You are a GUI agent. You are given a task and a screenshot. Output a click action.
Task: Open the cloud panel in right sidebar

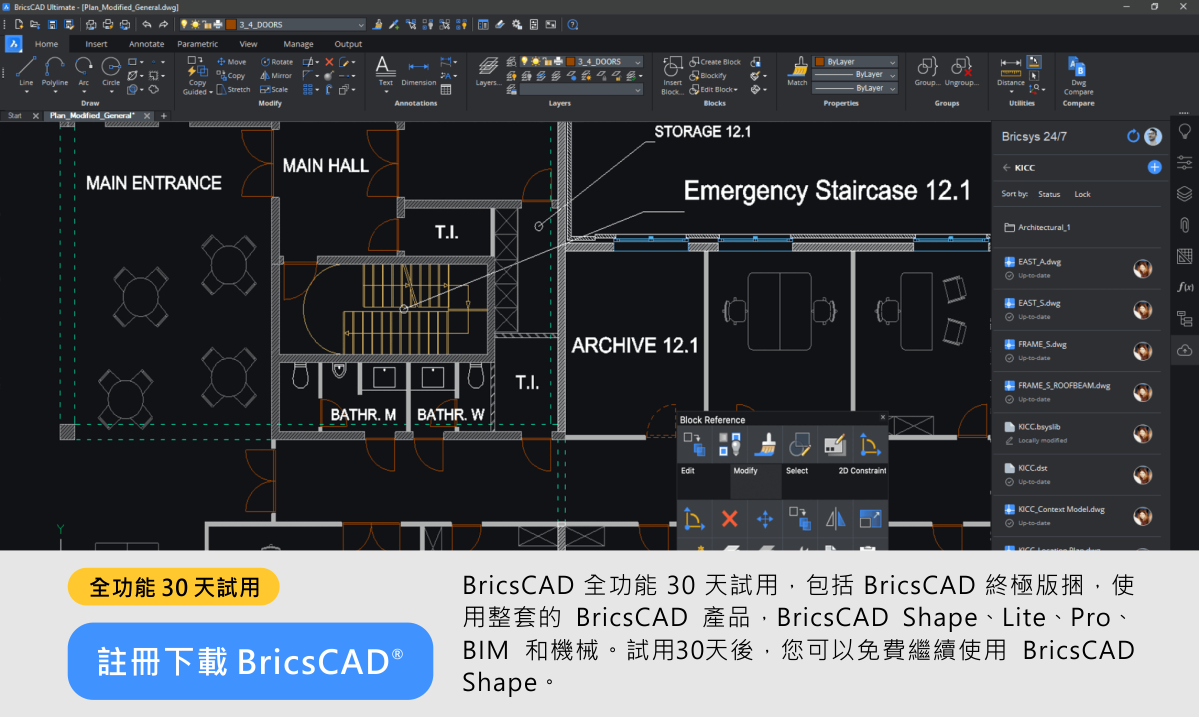click(1184, 351)
